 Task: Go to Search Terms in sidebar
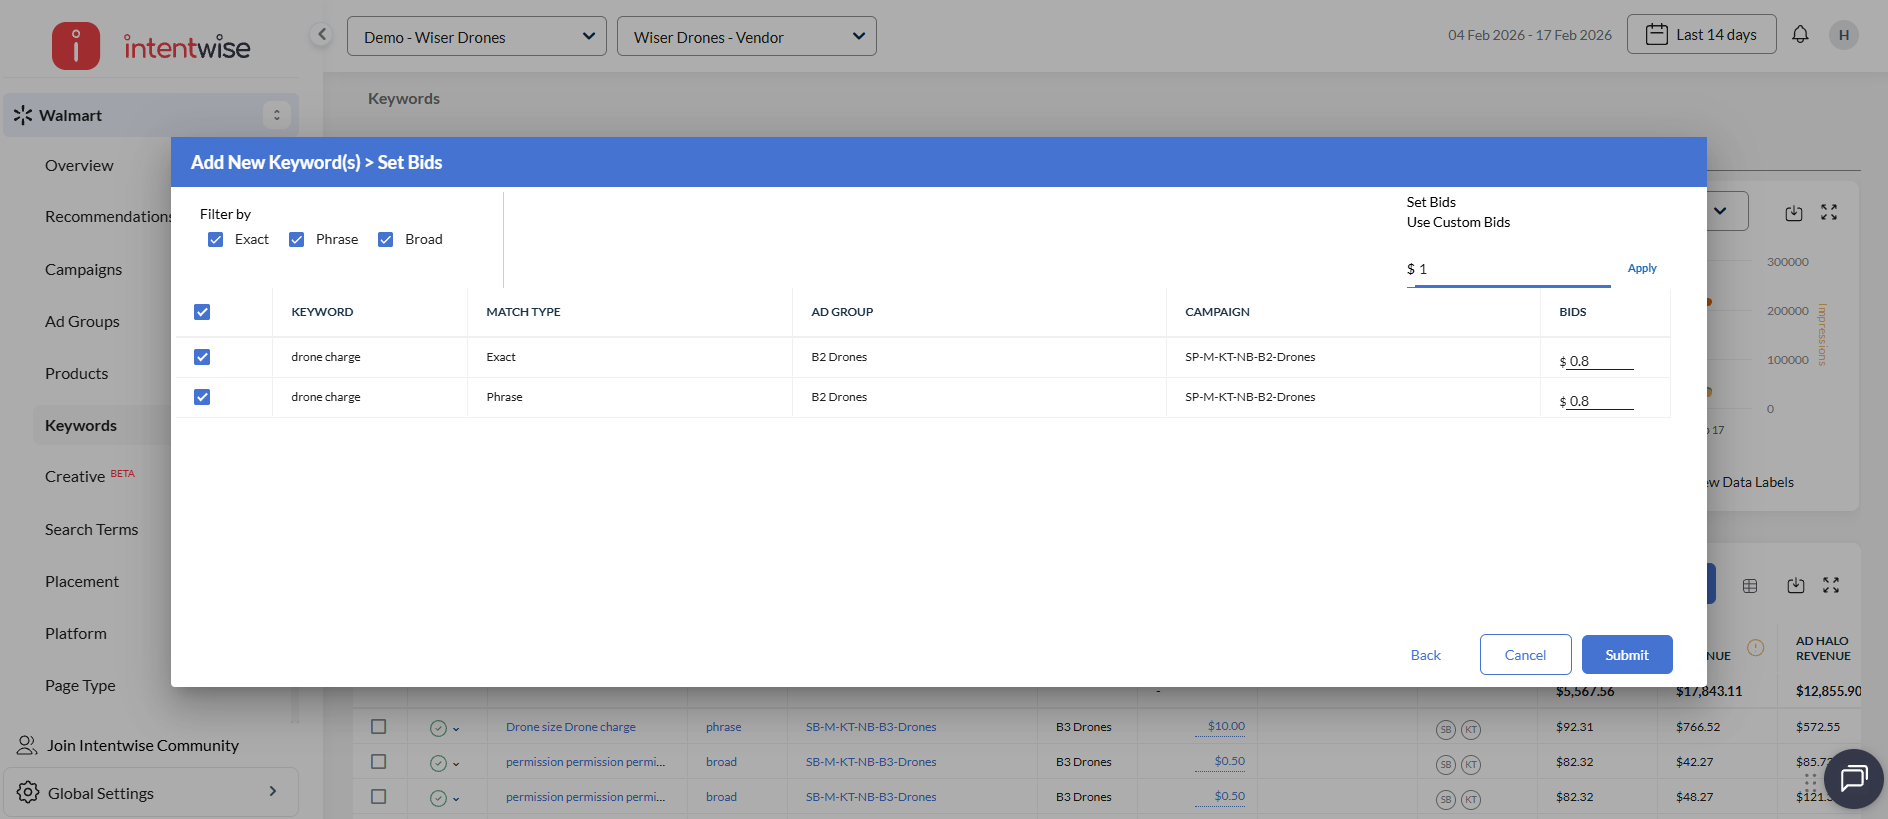pyautogui.click(x=91, y=530)
